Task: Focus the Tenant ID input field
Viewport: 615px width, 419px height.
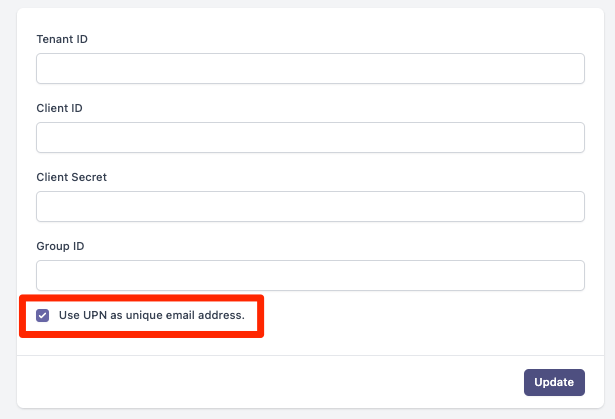Action: point(310,69)
